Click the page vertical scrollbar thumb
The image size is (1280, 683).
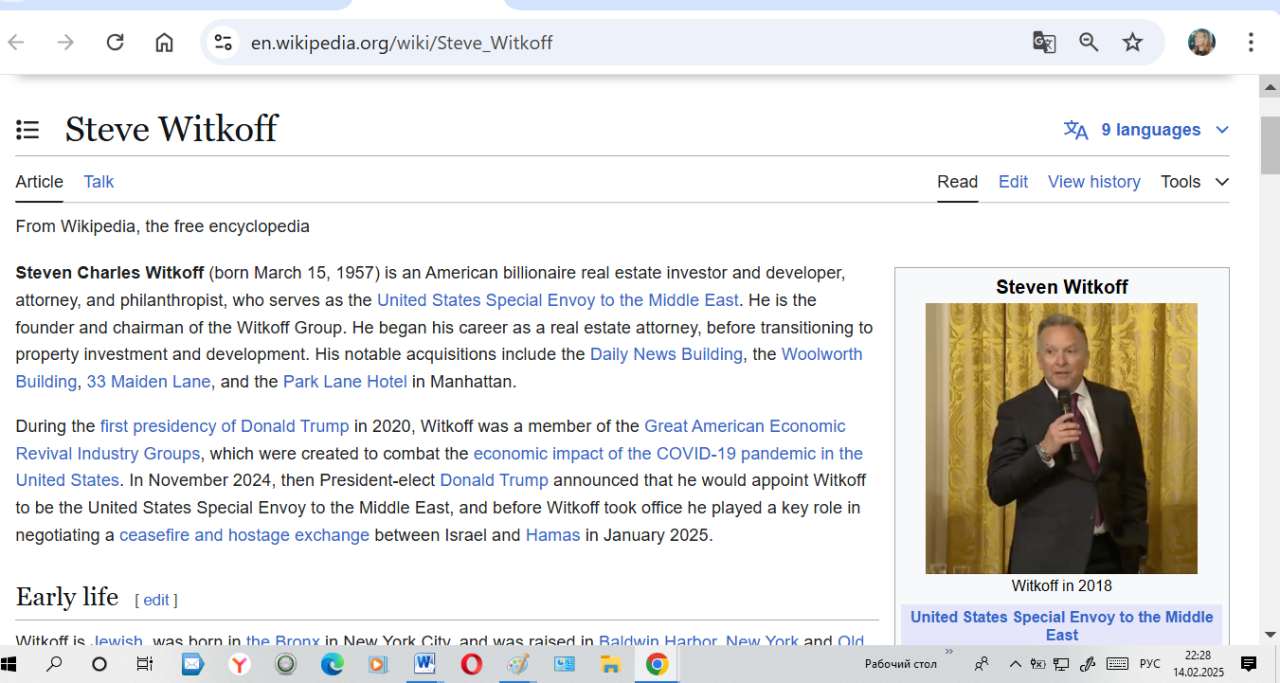pos(1270,145)
